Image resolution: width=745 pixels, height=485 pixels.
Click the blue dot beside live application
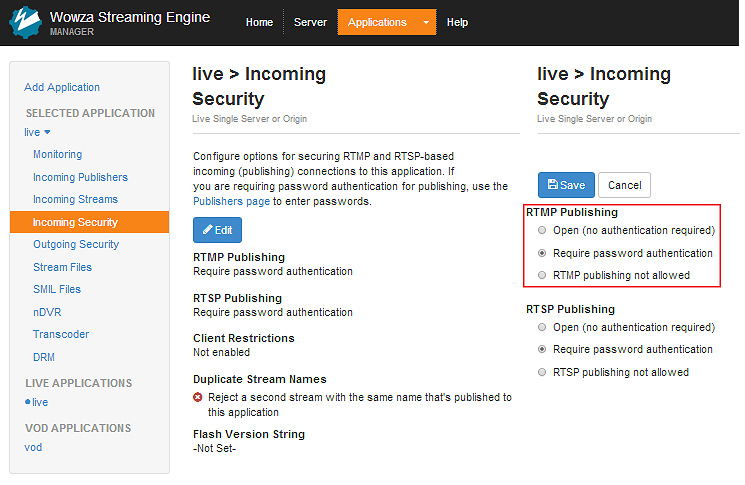[x=28, y=402]
